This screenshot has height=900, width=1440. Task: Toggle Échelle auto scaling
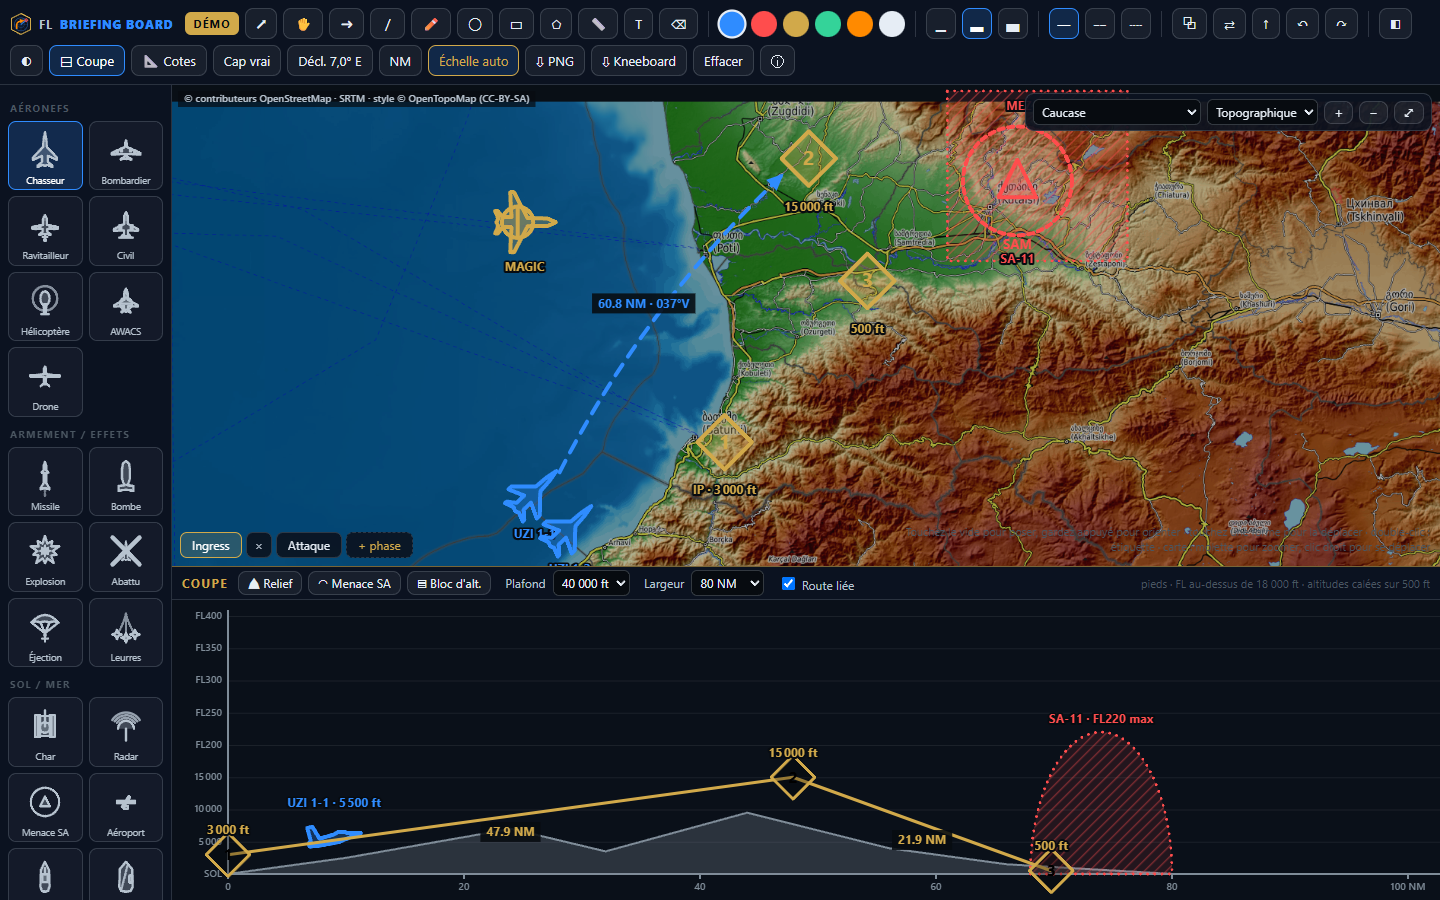point(473,61)
